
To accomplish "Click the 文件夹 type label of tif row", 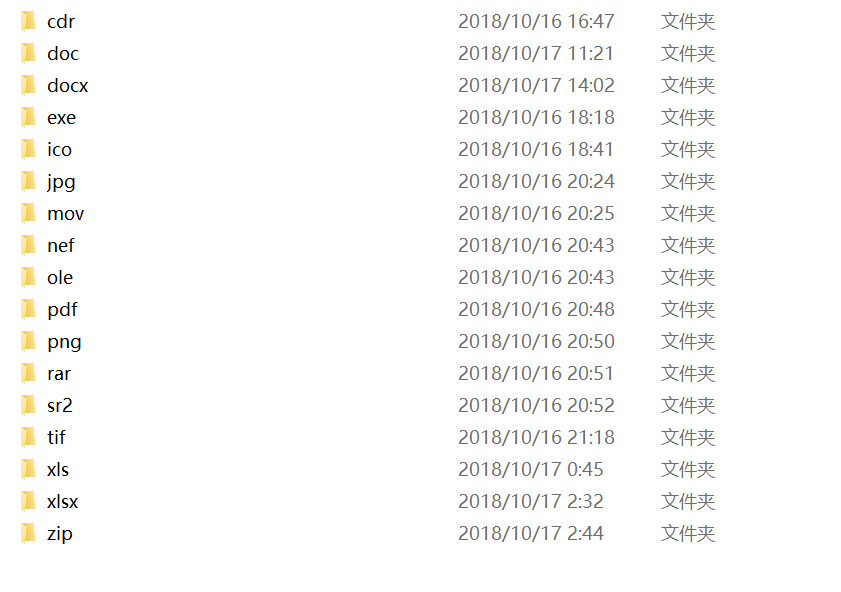I will 688,438.
